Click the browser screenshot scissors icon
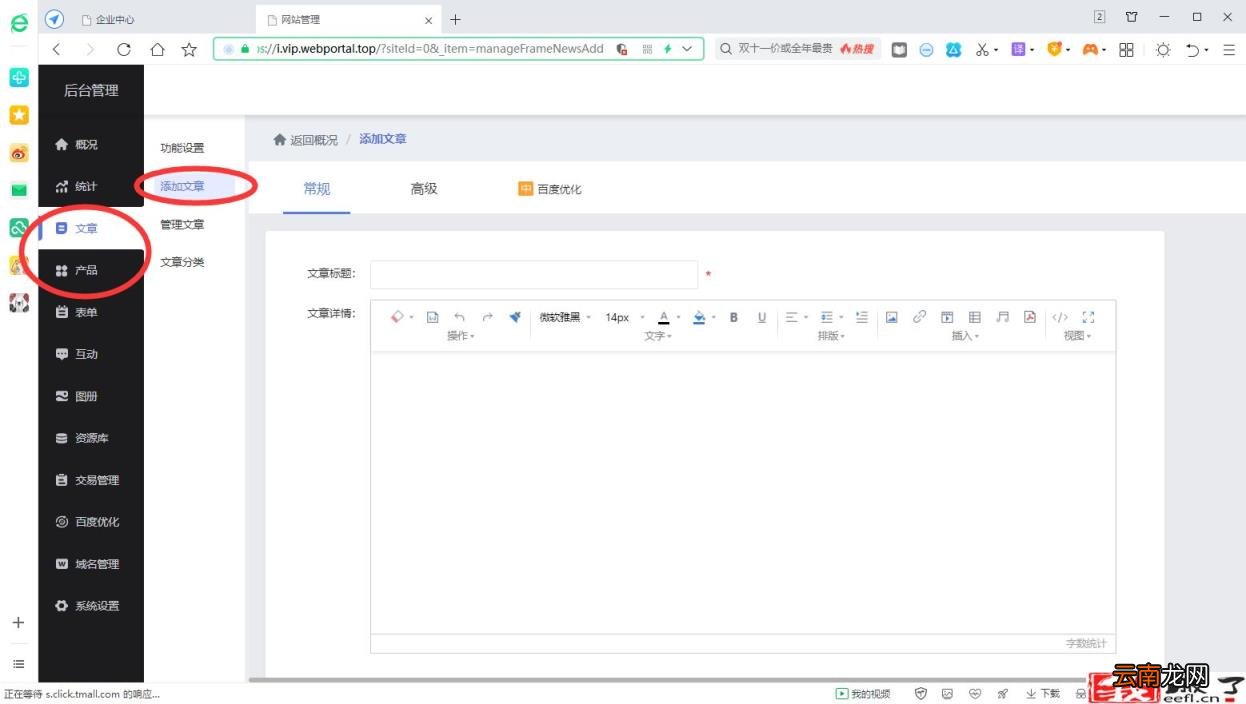 point(982,49)
